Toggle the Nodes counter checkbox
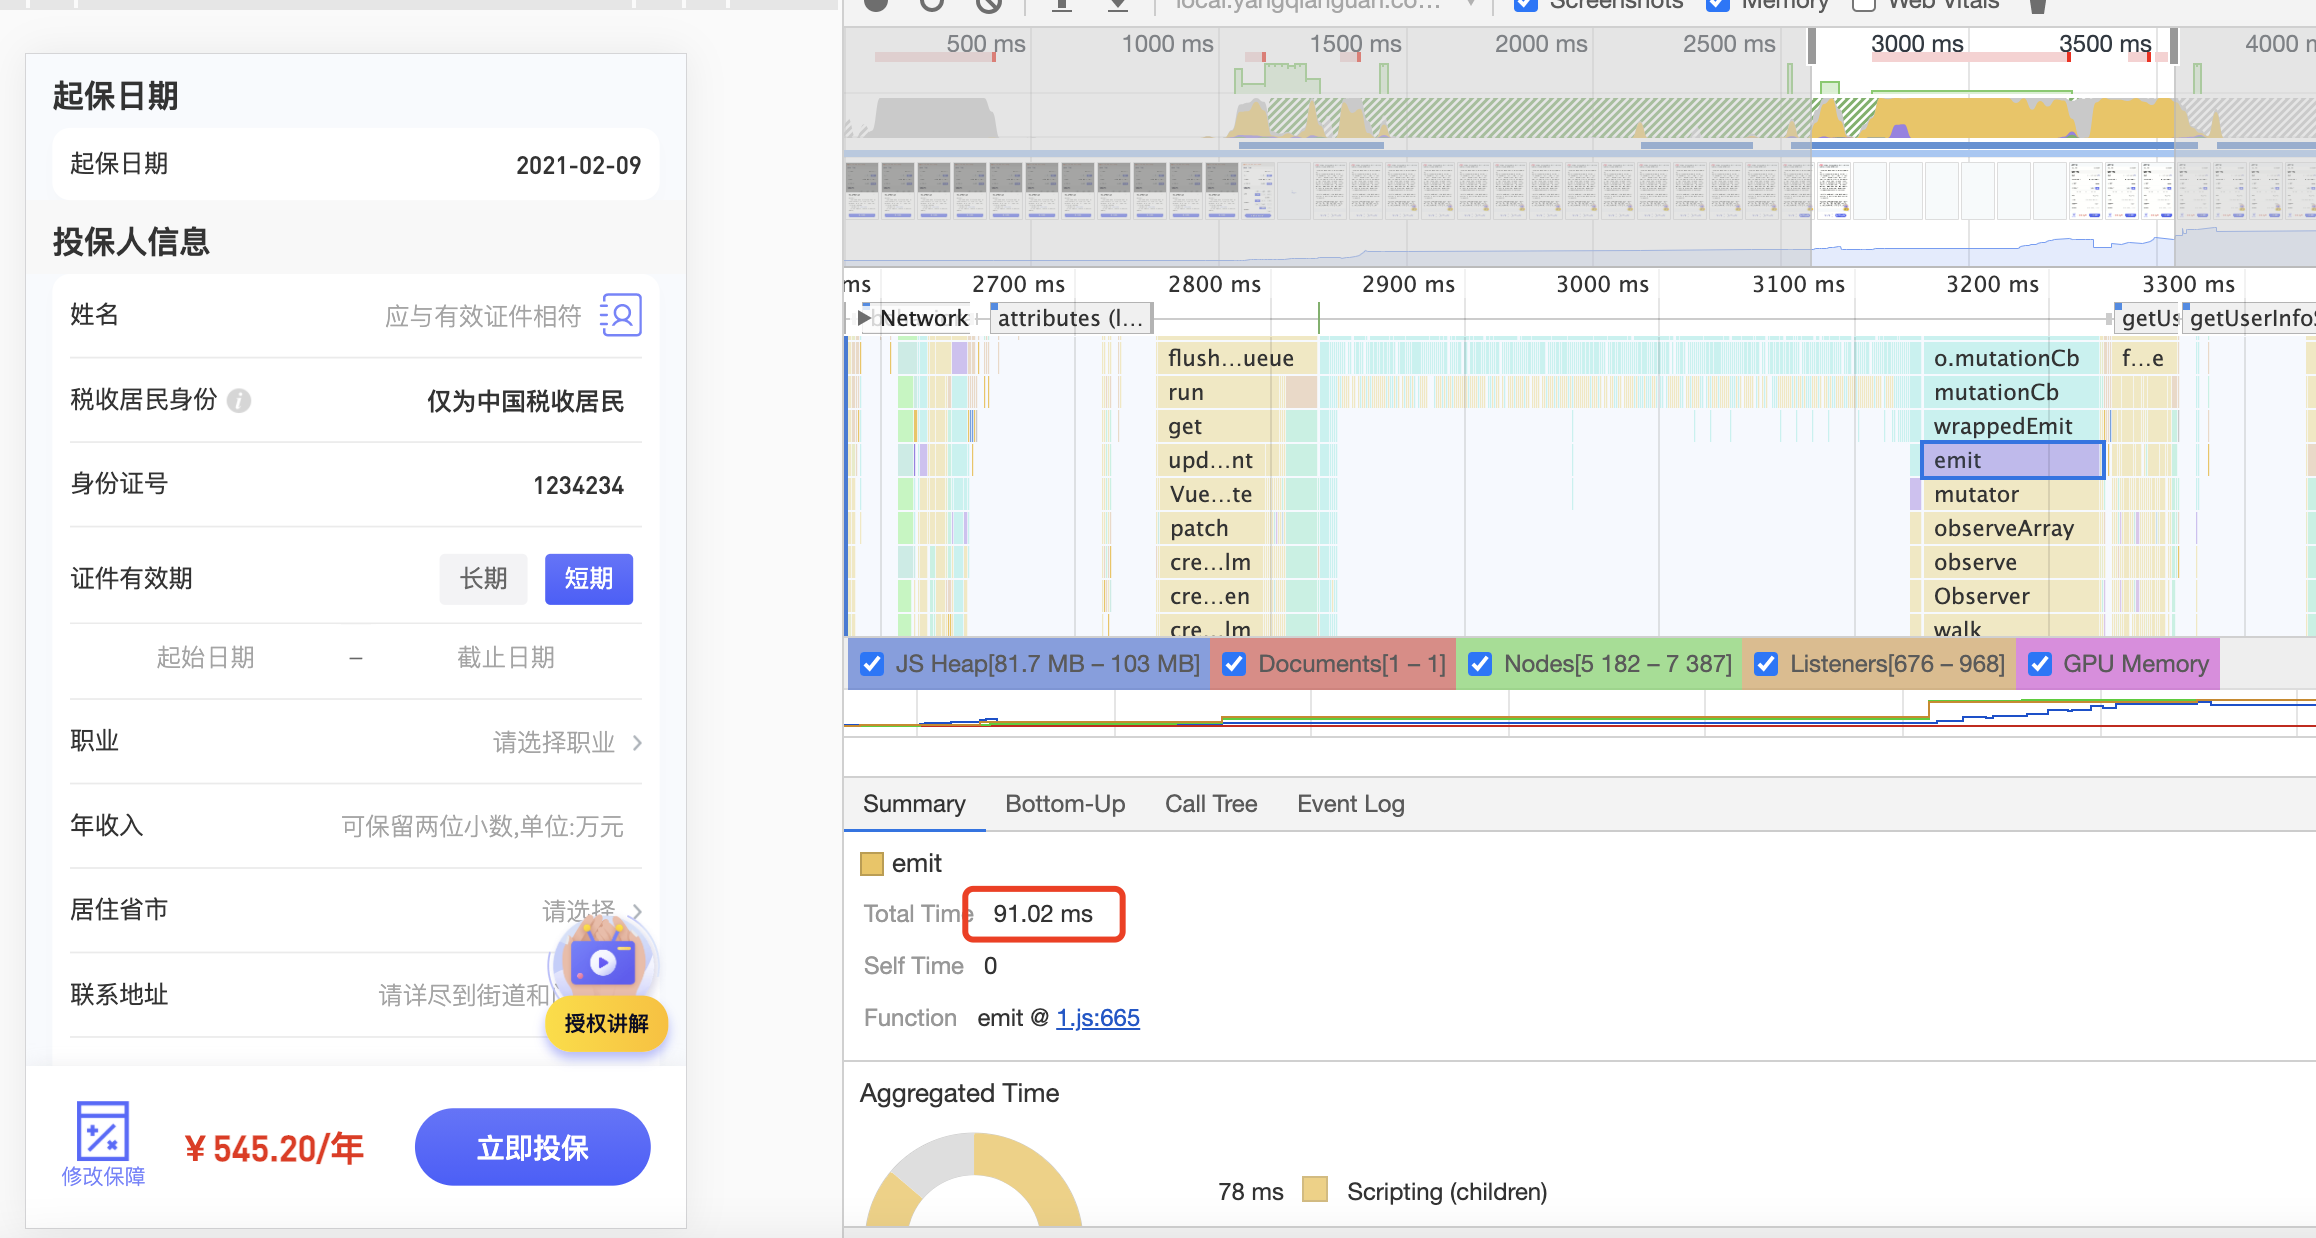The image size is (2316, 1238). tap(1480, 664)
